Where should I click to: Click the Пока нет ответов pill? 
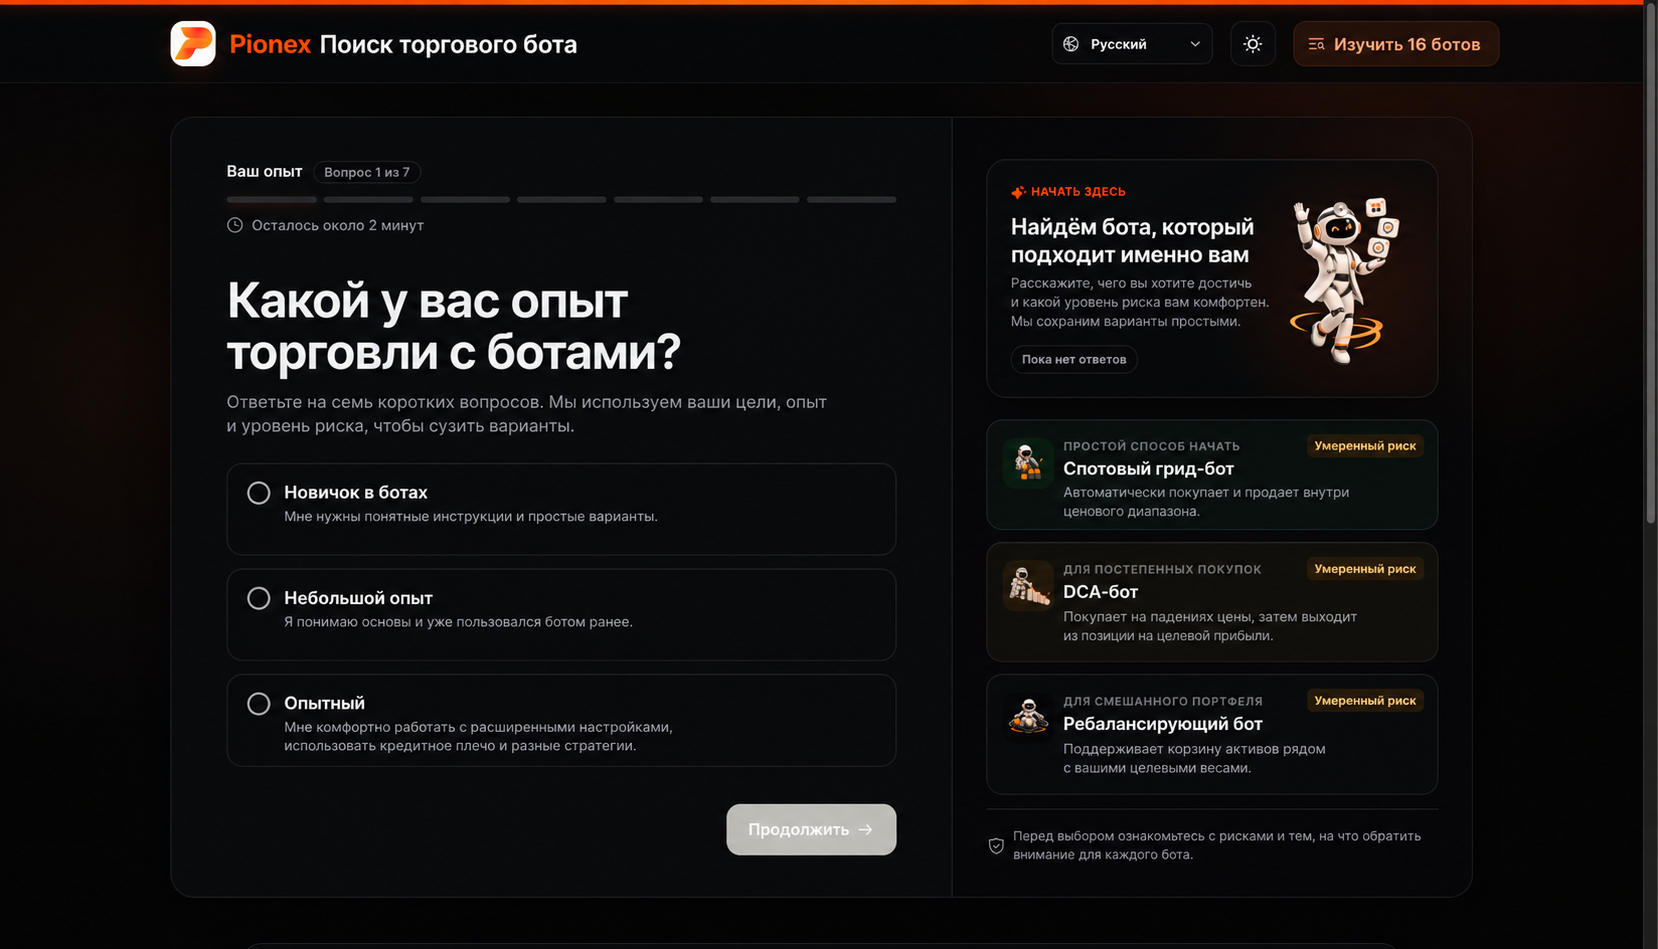pyautogui.click(x=1074, y=359)
